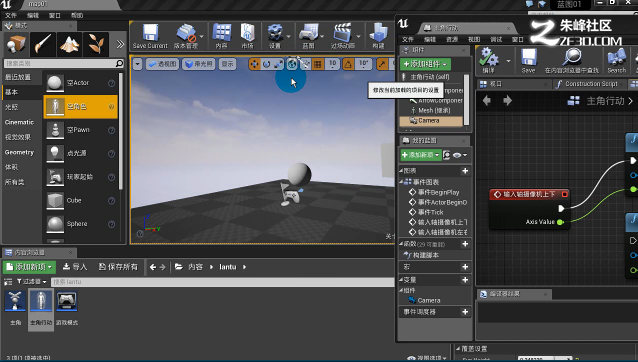Open the 透视图 perspective view dropdown
Image resolution: width=638 pixels, height=362 pixels.
click(x=163, y=64)
